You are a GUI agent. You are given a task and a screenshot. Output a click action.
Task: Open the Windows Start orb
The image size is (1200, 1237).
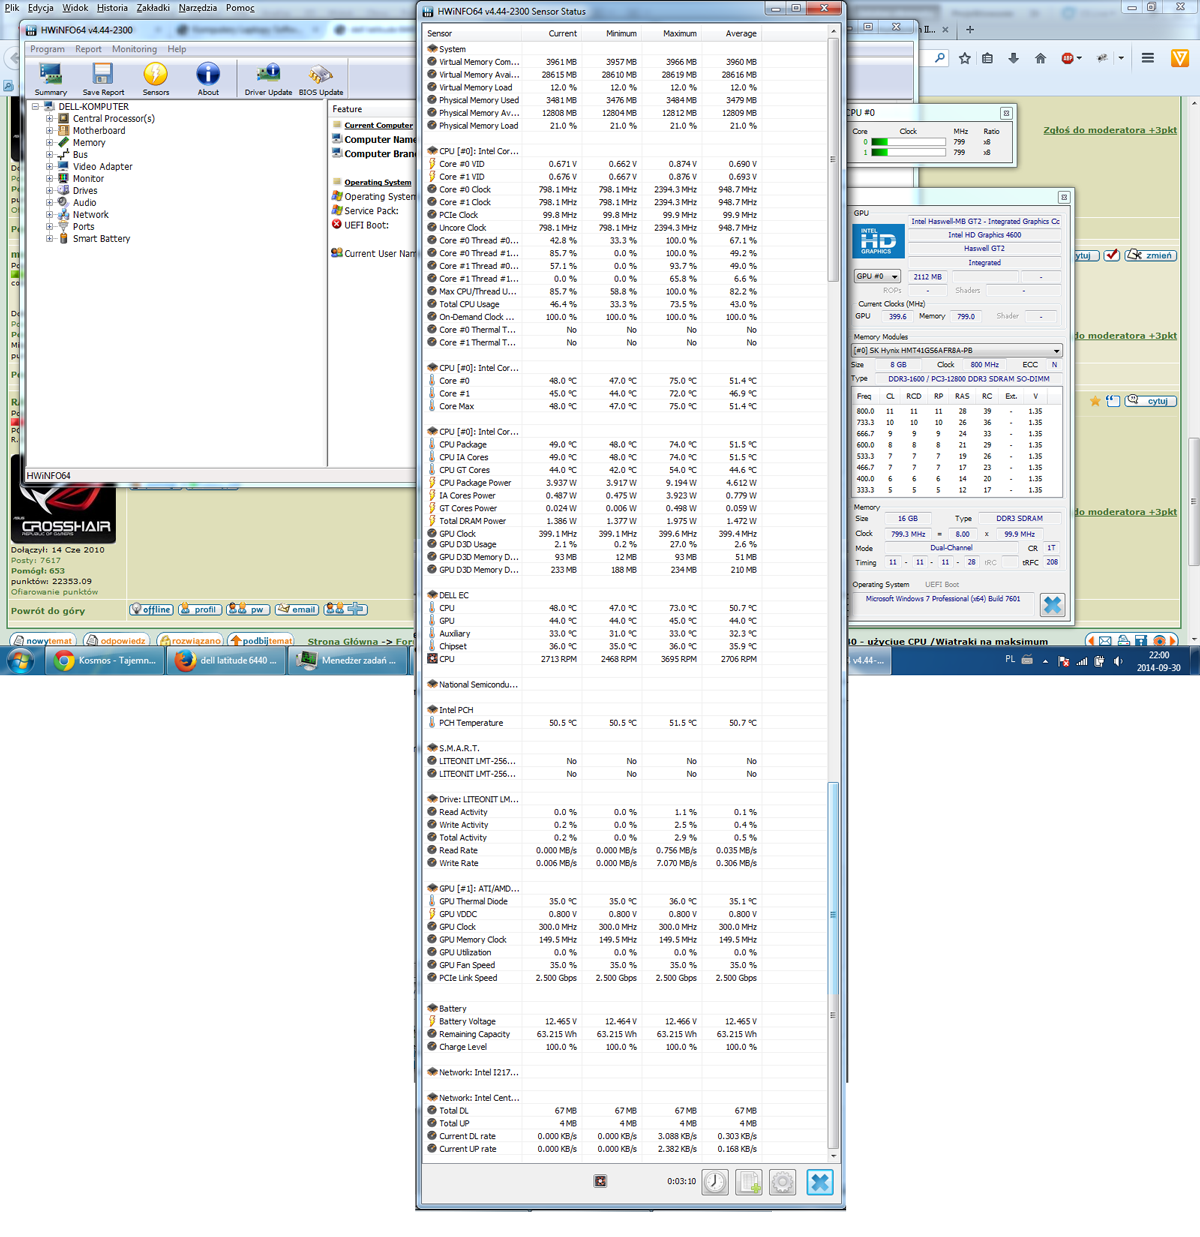click(x=20, y=660)
